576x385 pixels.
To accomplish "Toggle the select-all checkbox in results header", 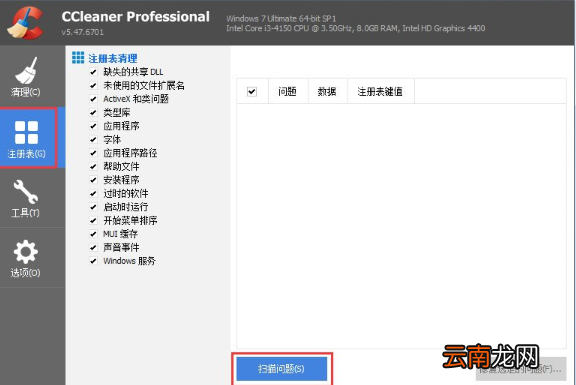I will coord(252,91).
